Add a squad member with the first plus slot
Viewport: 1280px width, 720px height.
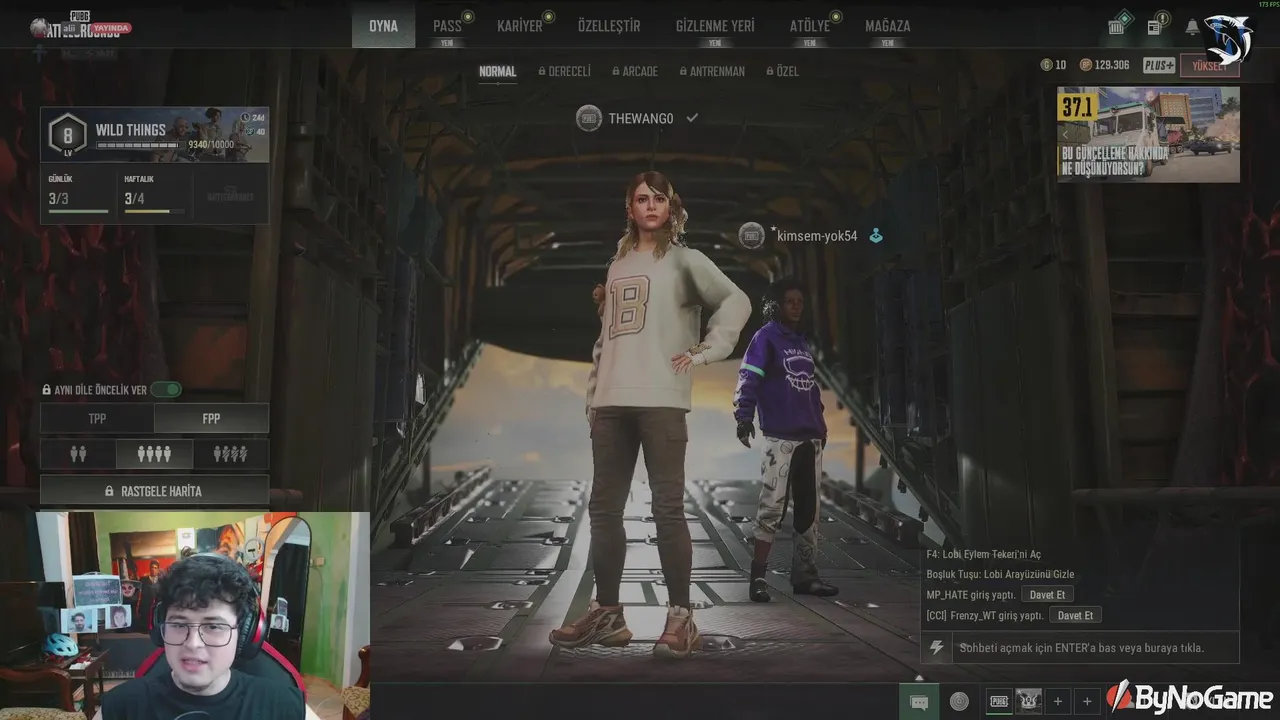coord(1058,701)
